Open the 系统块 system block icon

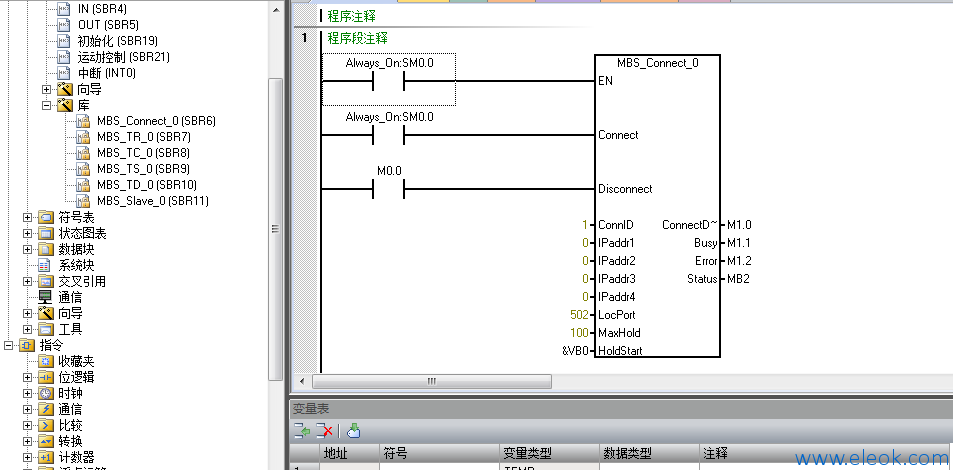[x=45, y=266]
